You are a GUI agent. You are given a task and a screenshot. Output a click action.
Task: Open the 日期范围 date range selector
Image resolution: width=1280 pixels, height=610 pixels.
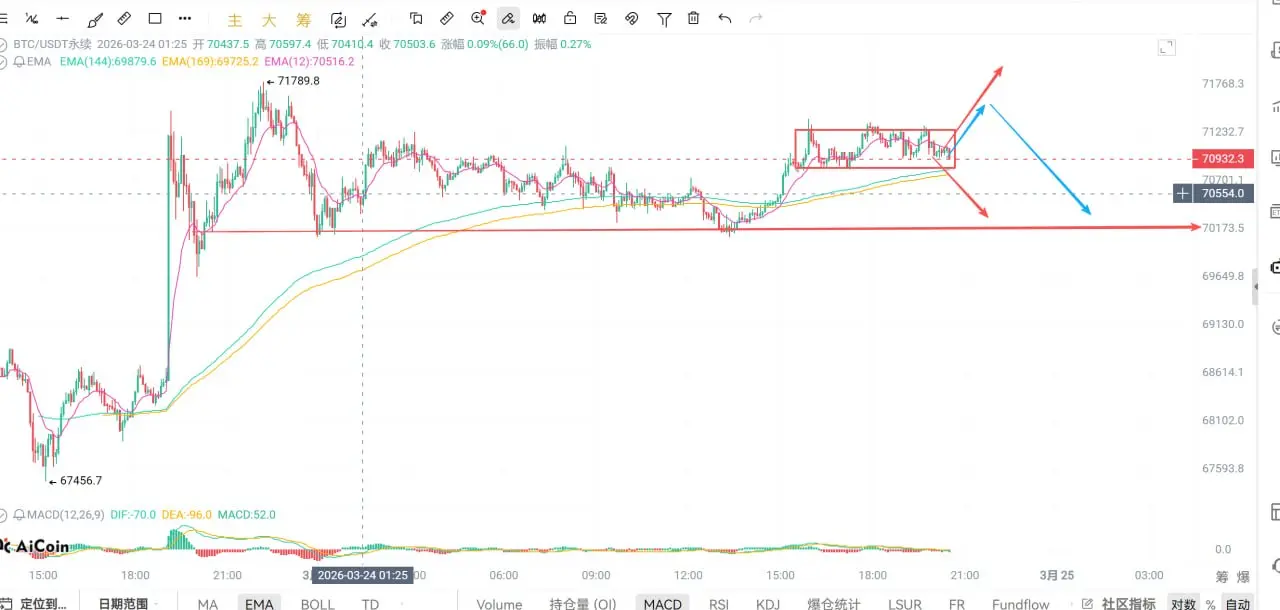(x=123, y=603)
